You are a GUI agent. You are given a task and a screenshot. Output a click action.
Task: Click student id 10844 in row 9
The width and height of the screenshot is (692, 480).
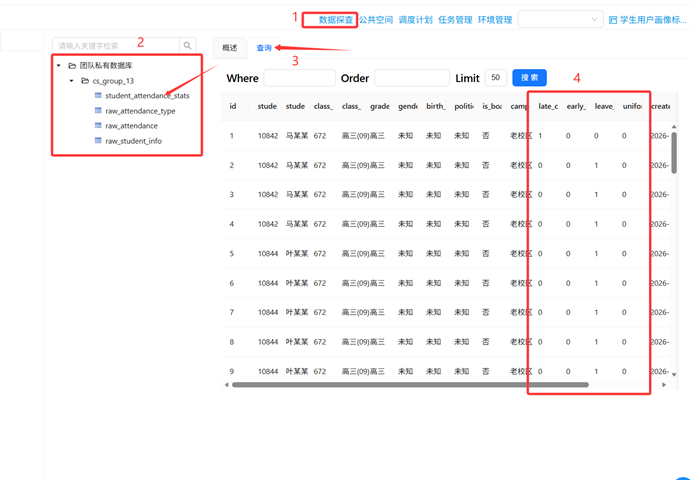click(x=268, y=371)
